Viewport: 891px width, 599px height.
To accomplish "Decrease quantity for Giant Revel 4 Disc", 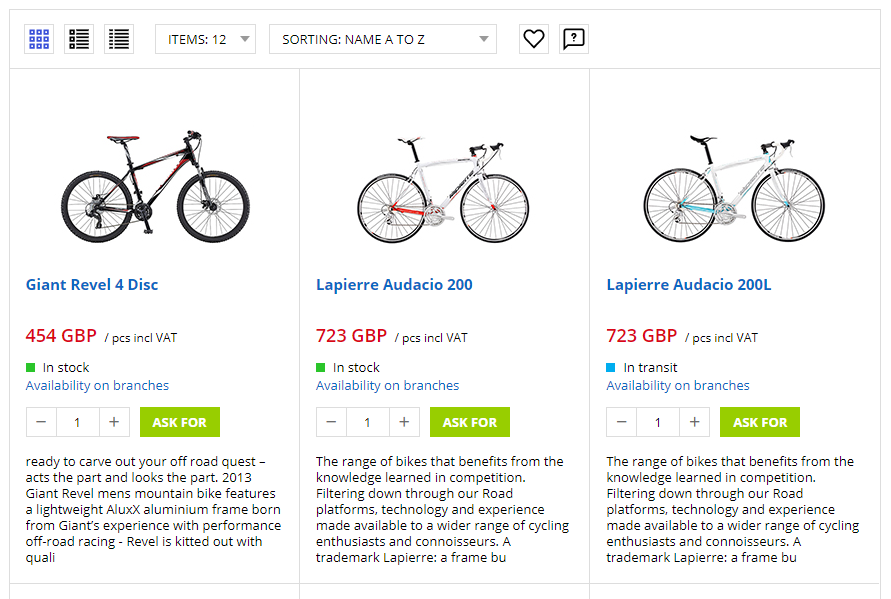I will tap(41, 422).
